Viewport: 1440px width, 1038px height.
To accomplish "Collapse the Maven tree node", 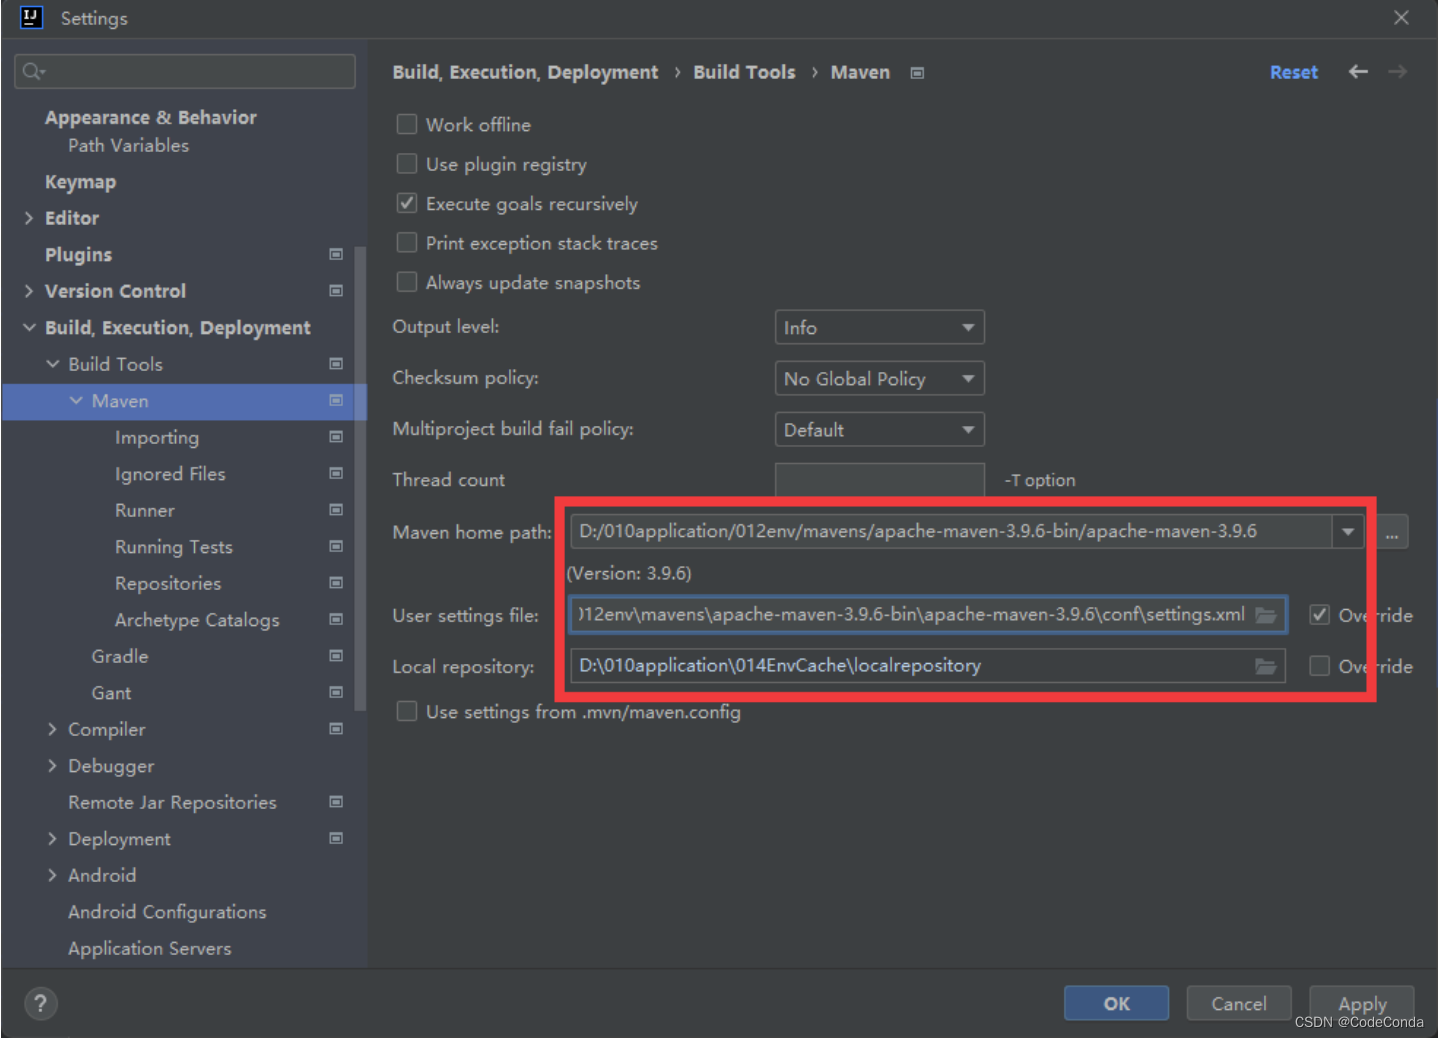I will point(76,400).
